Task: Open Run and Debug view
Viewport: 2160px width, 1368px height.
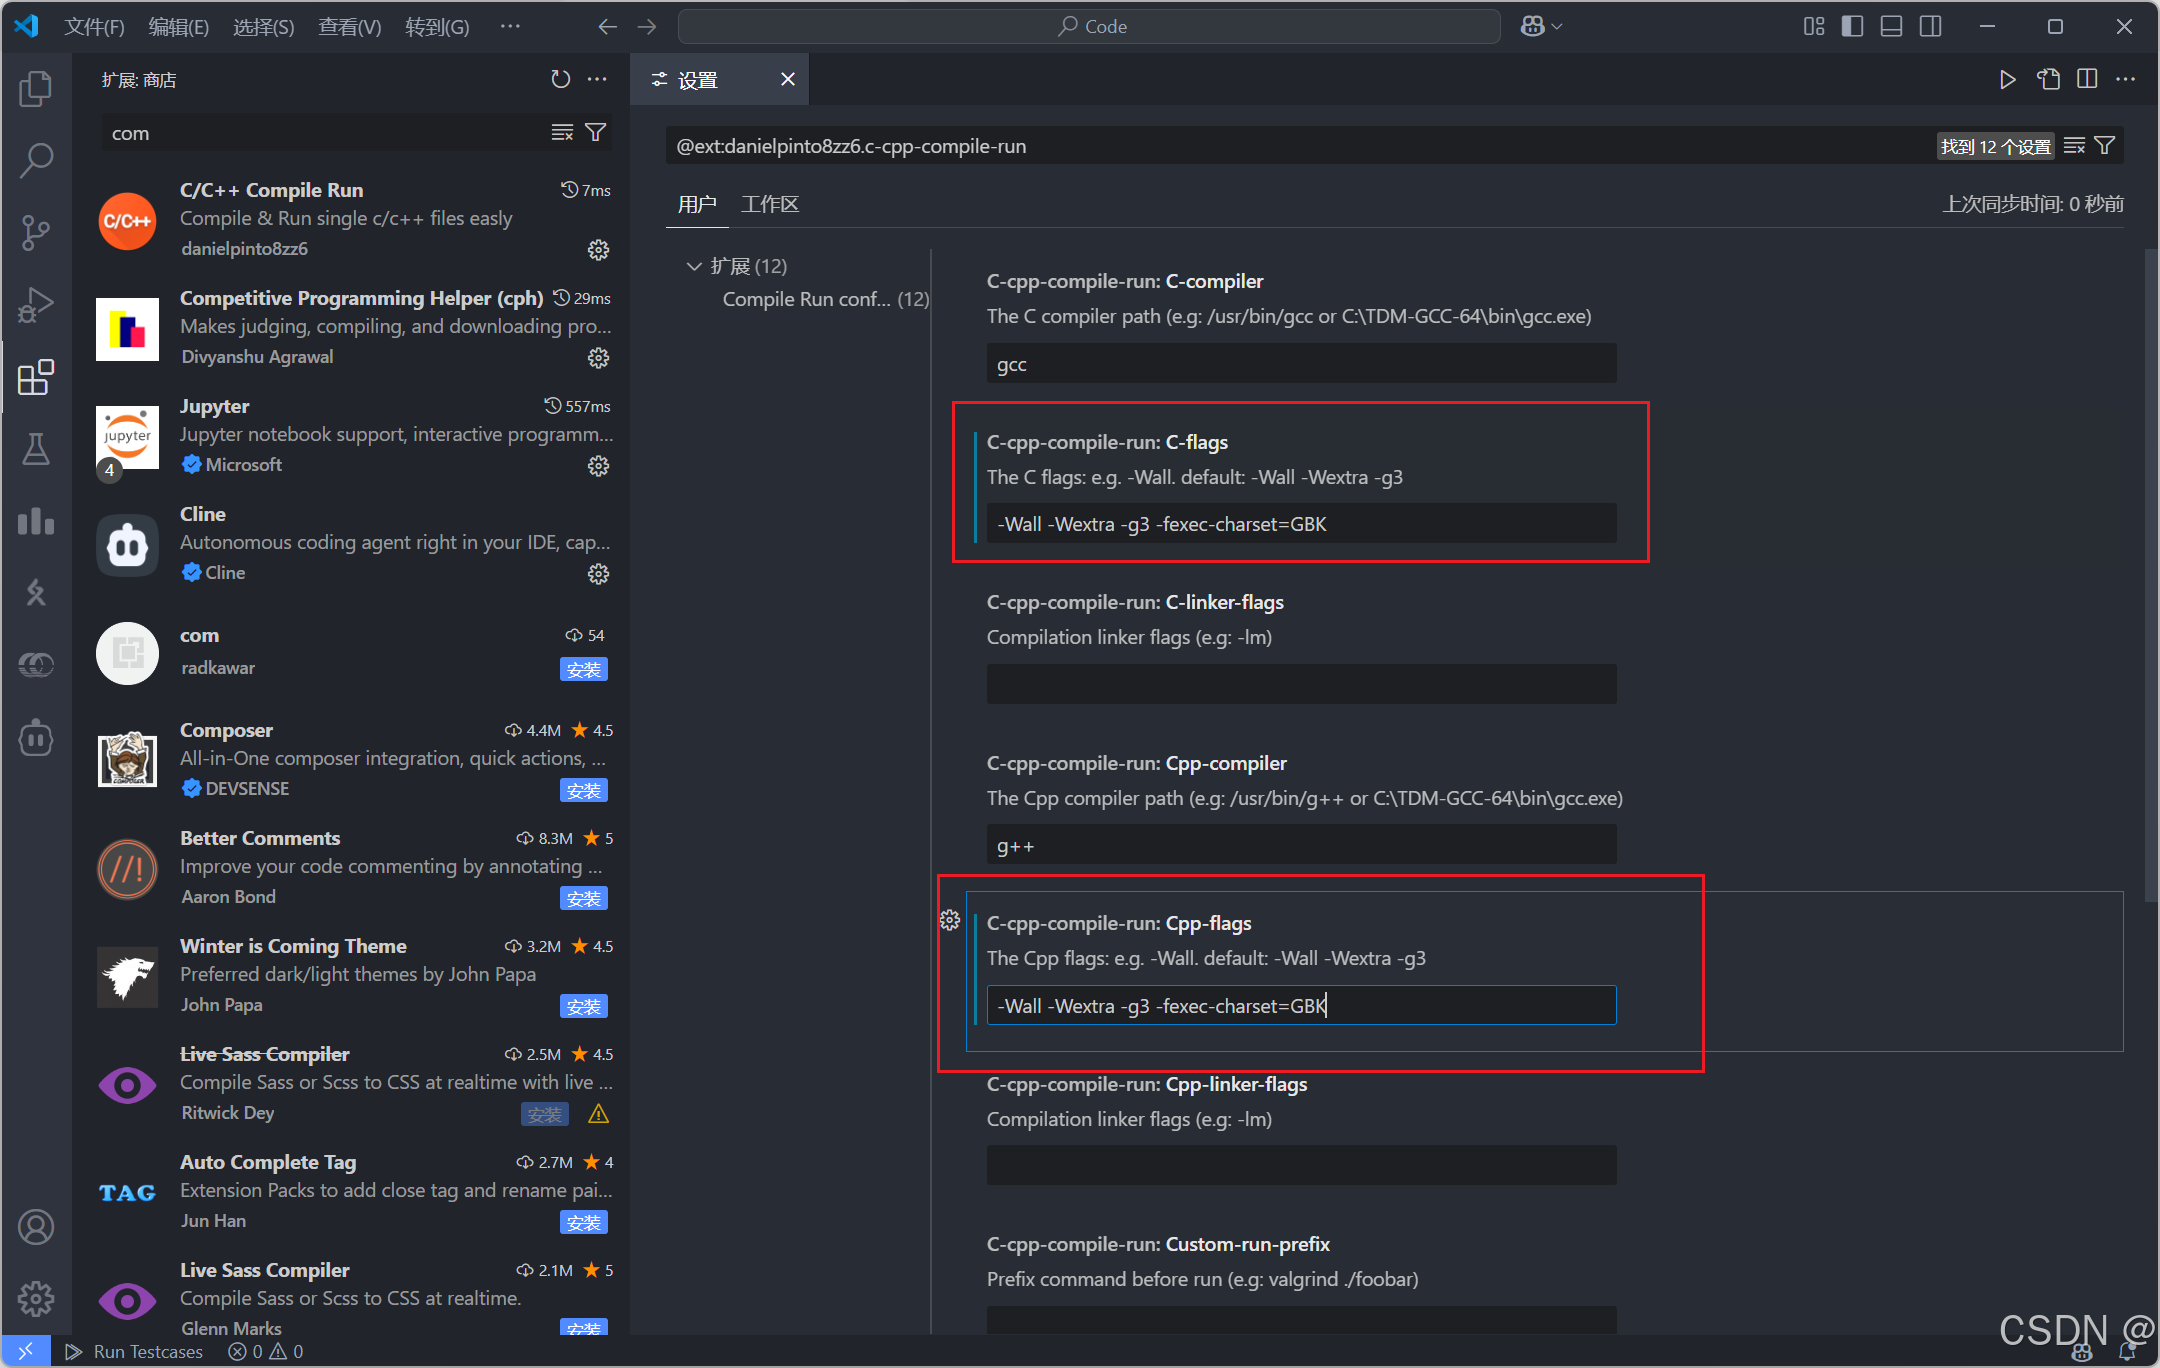Action: pyautogui.click(x=36, y=305)
